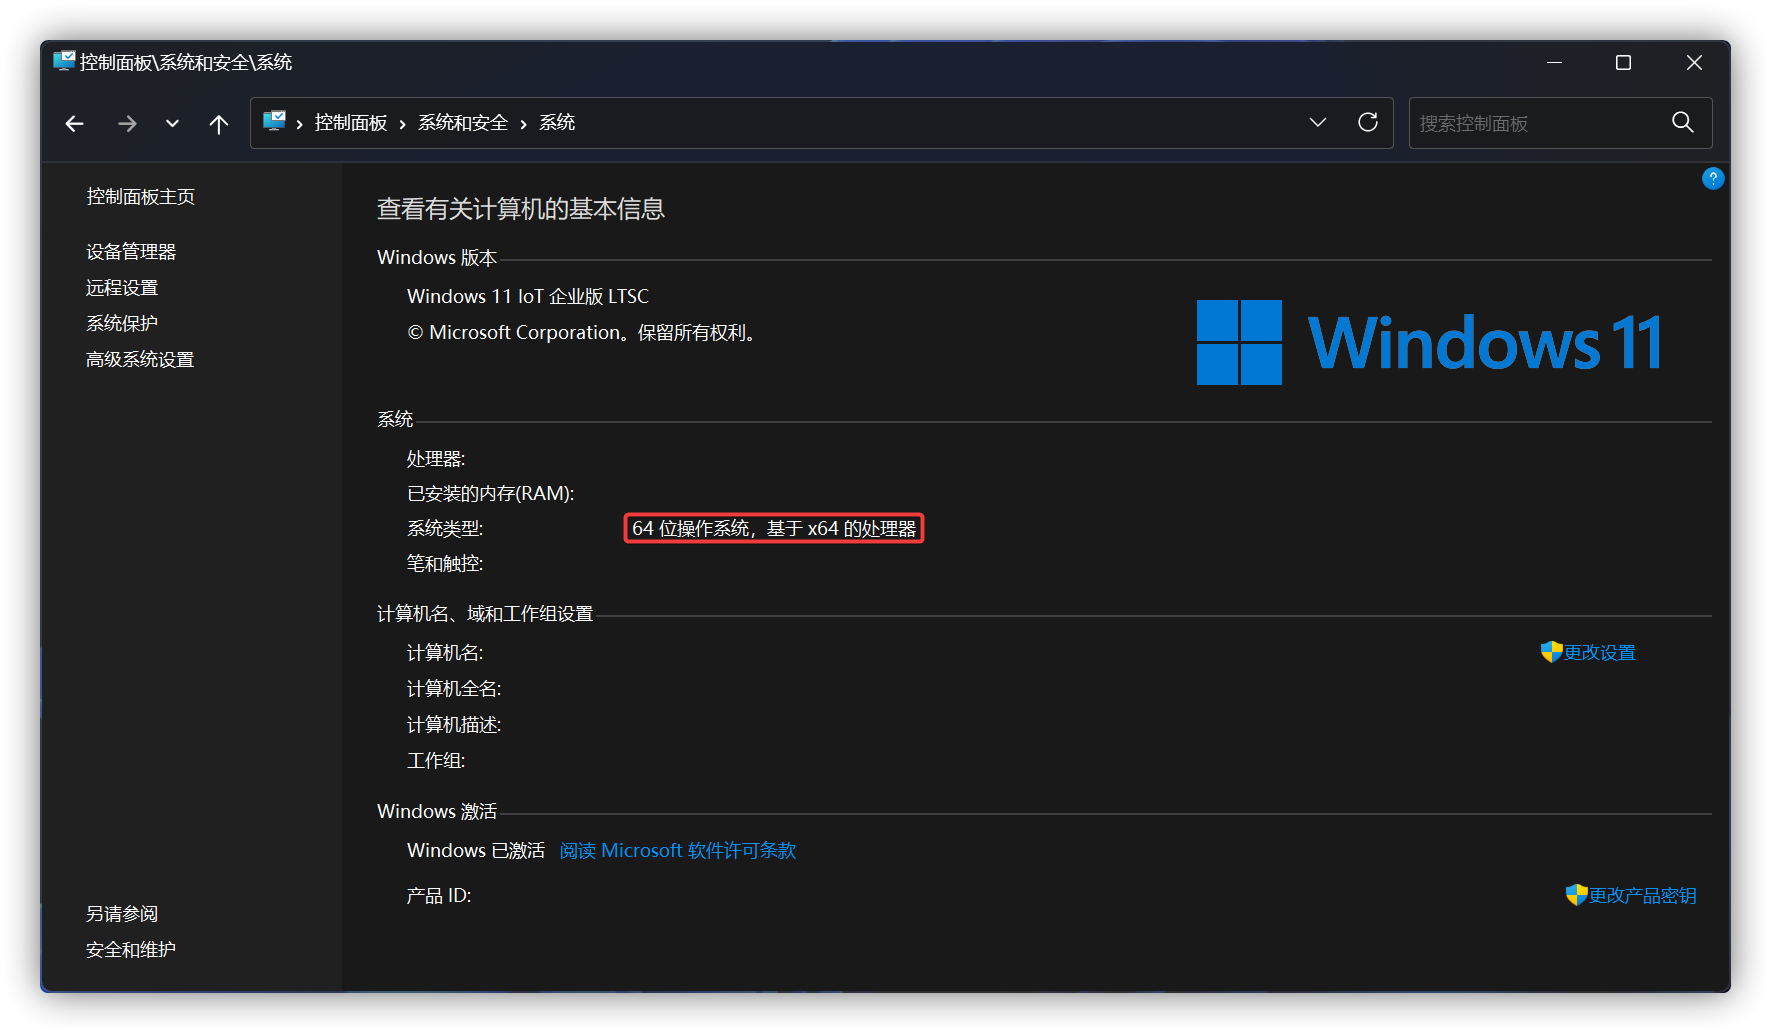Select text 64 位操作系统, 基于 x64 的处理器

coord(774,529)
